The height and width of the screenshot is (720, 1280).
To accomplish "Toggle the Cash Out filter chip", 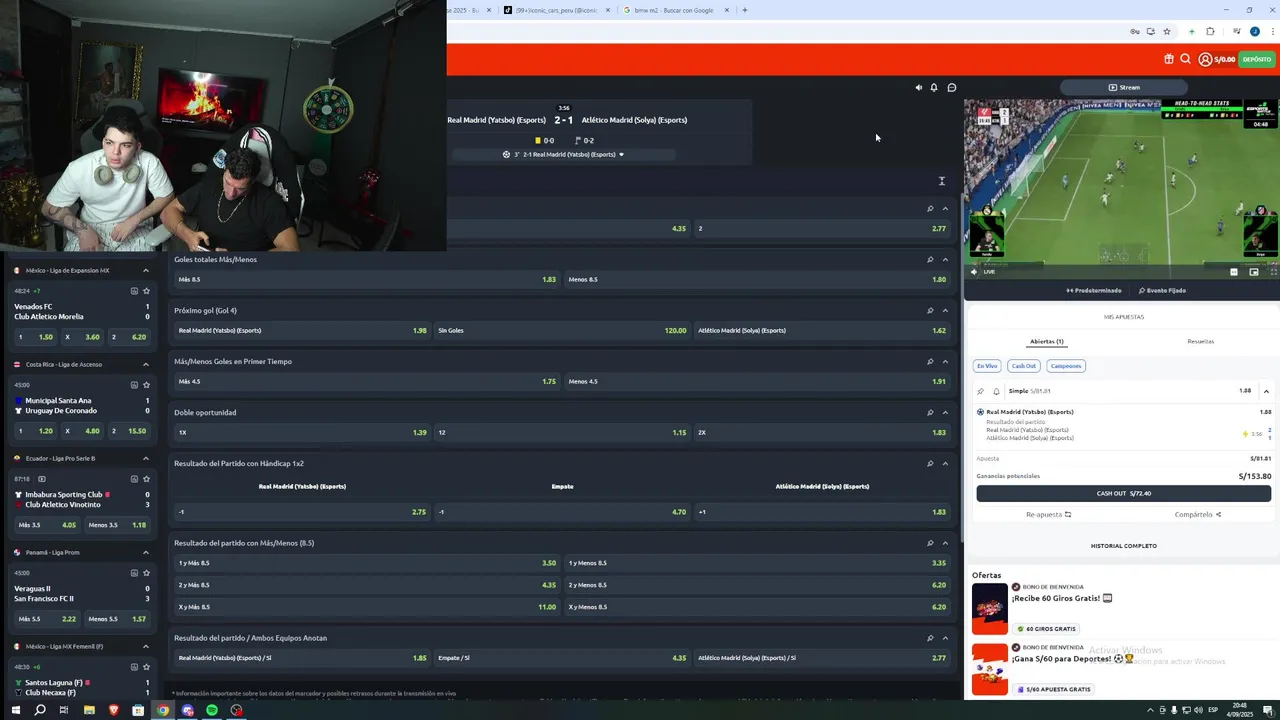I will click(x=1023, y=366).
